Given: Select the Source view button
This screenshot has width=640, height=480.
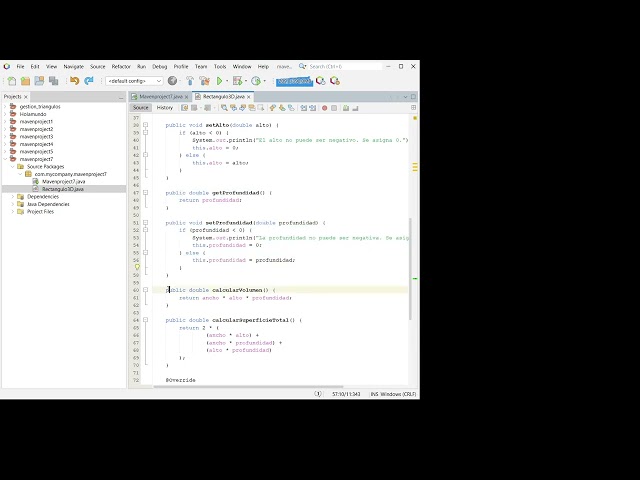Looking at the screenshot, I should point(140,108).
